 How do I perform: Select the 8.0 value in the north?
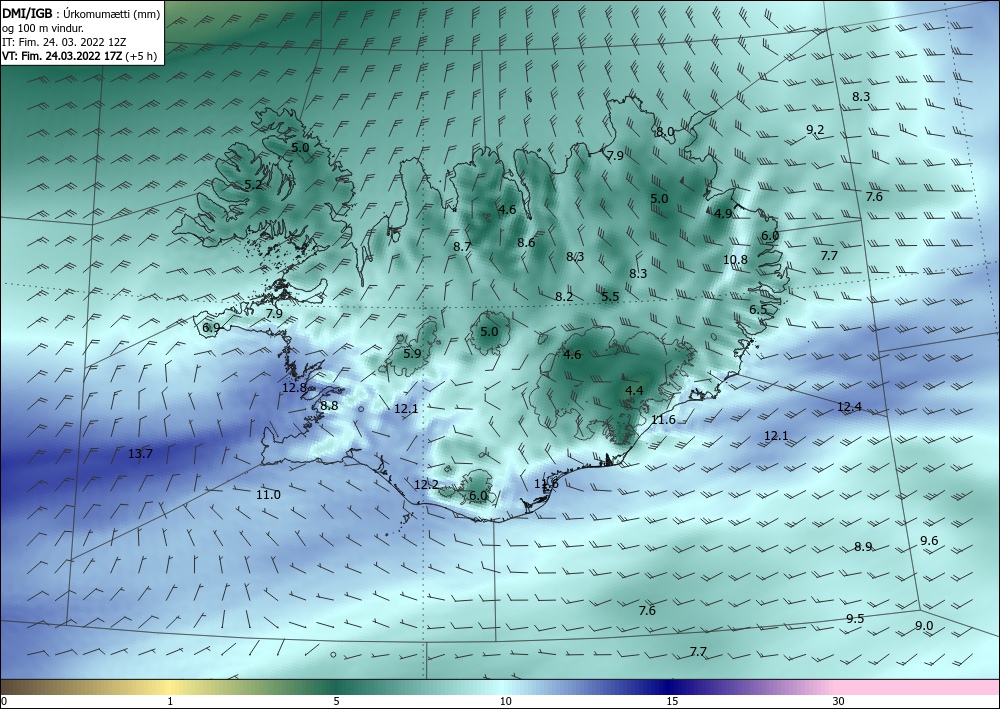coord(665,131)
